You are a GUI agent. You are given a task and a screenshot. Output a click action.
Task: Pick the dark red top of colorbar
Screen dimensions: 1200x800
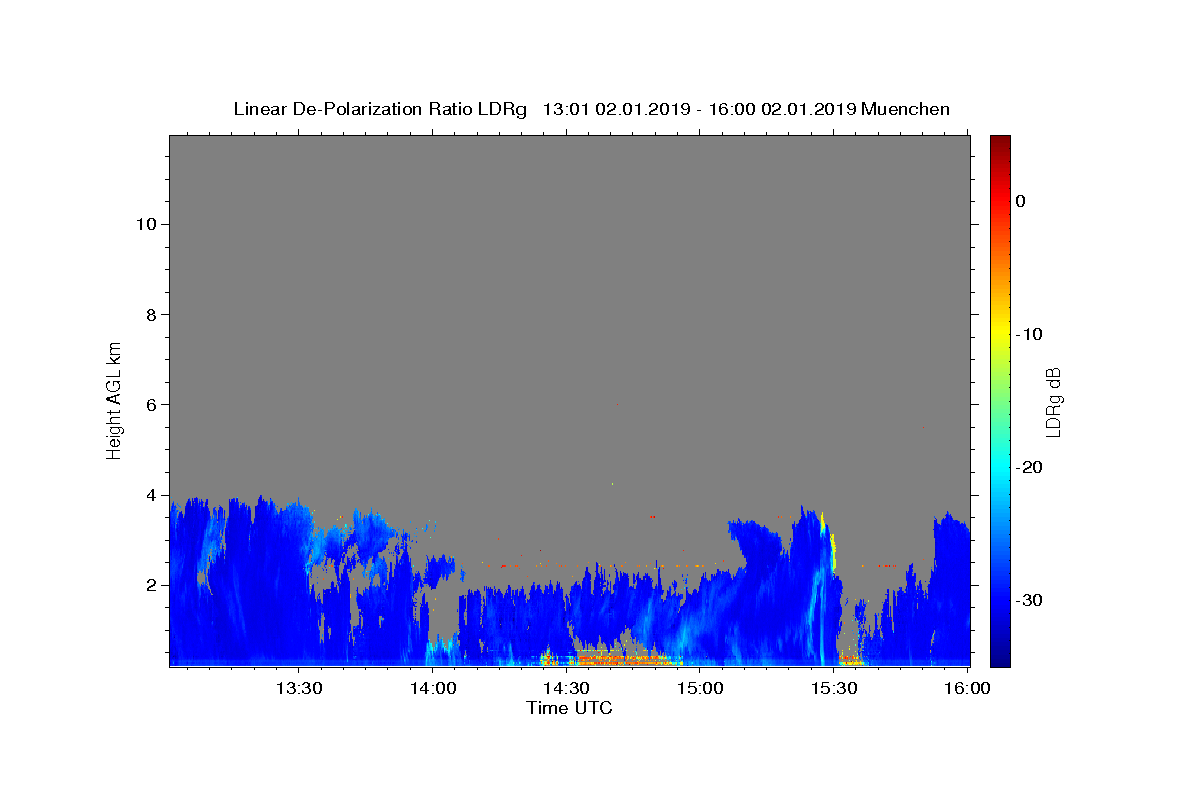(x=1000, y=142)
